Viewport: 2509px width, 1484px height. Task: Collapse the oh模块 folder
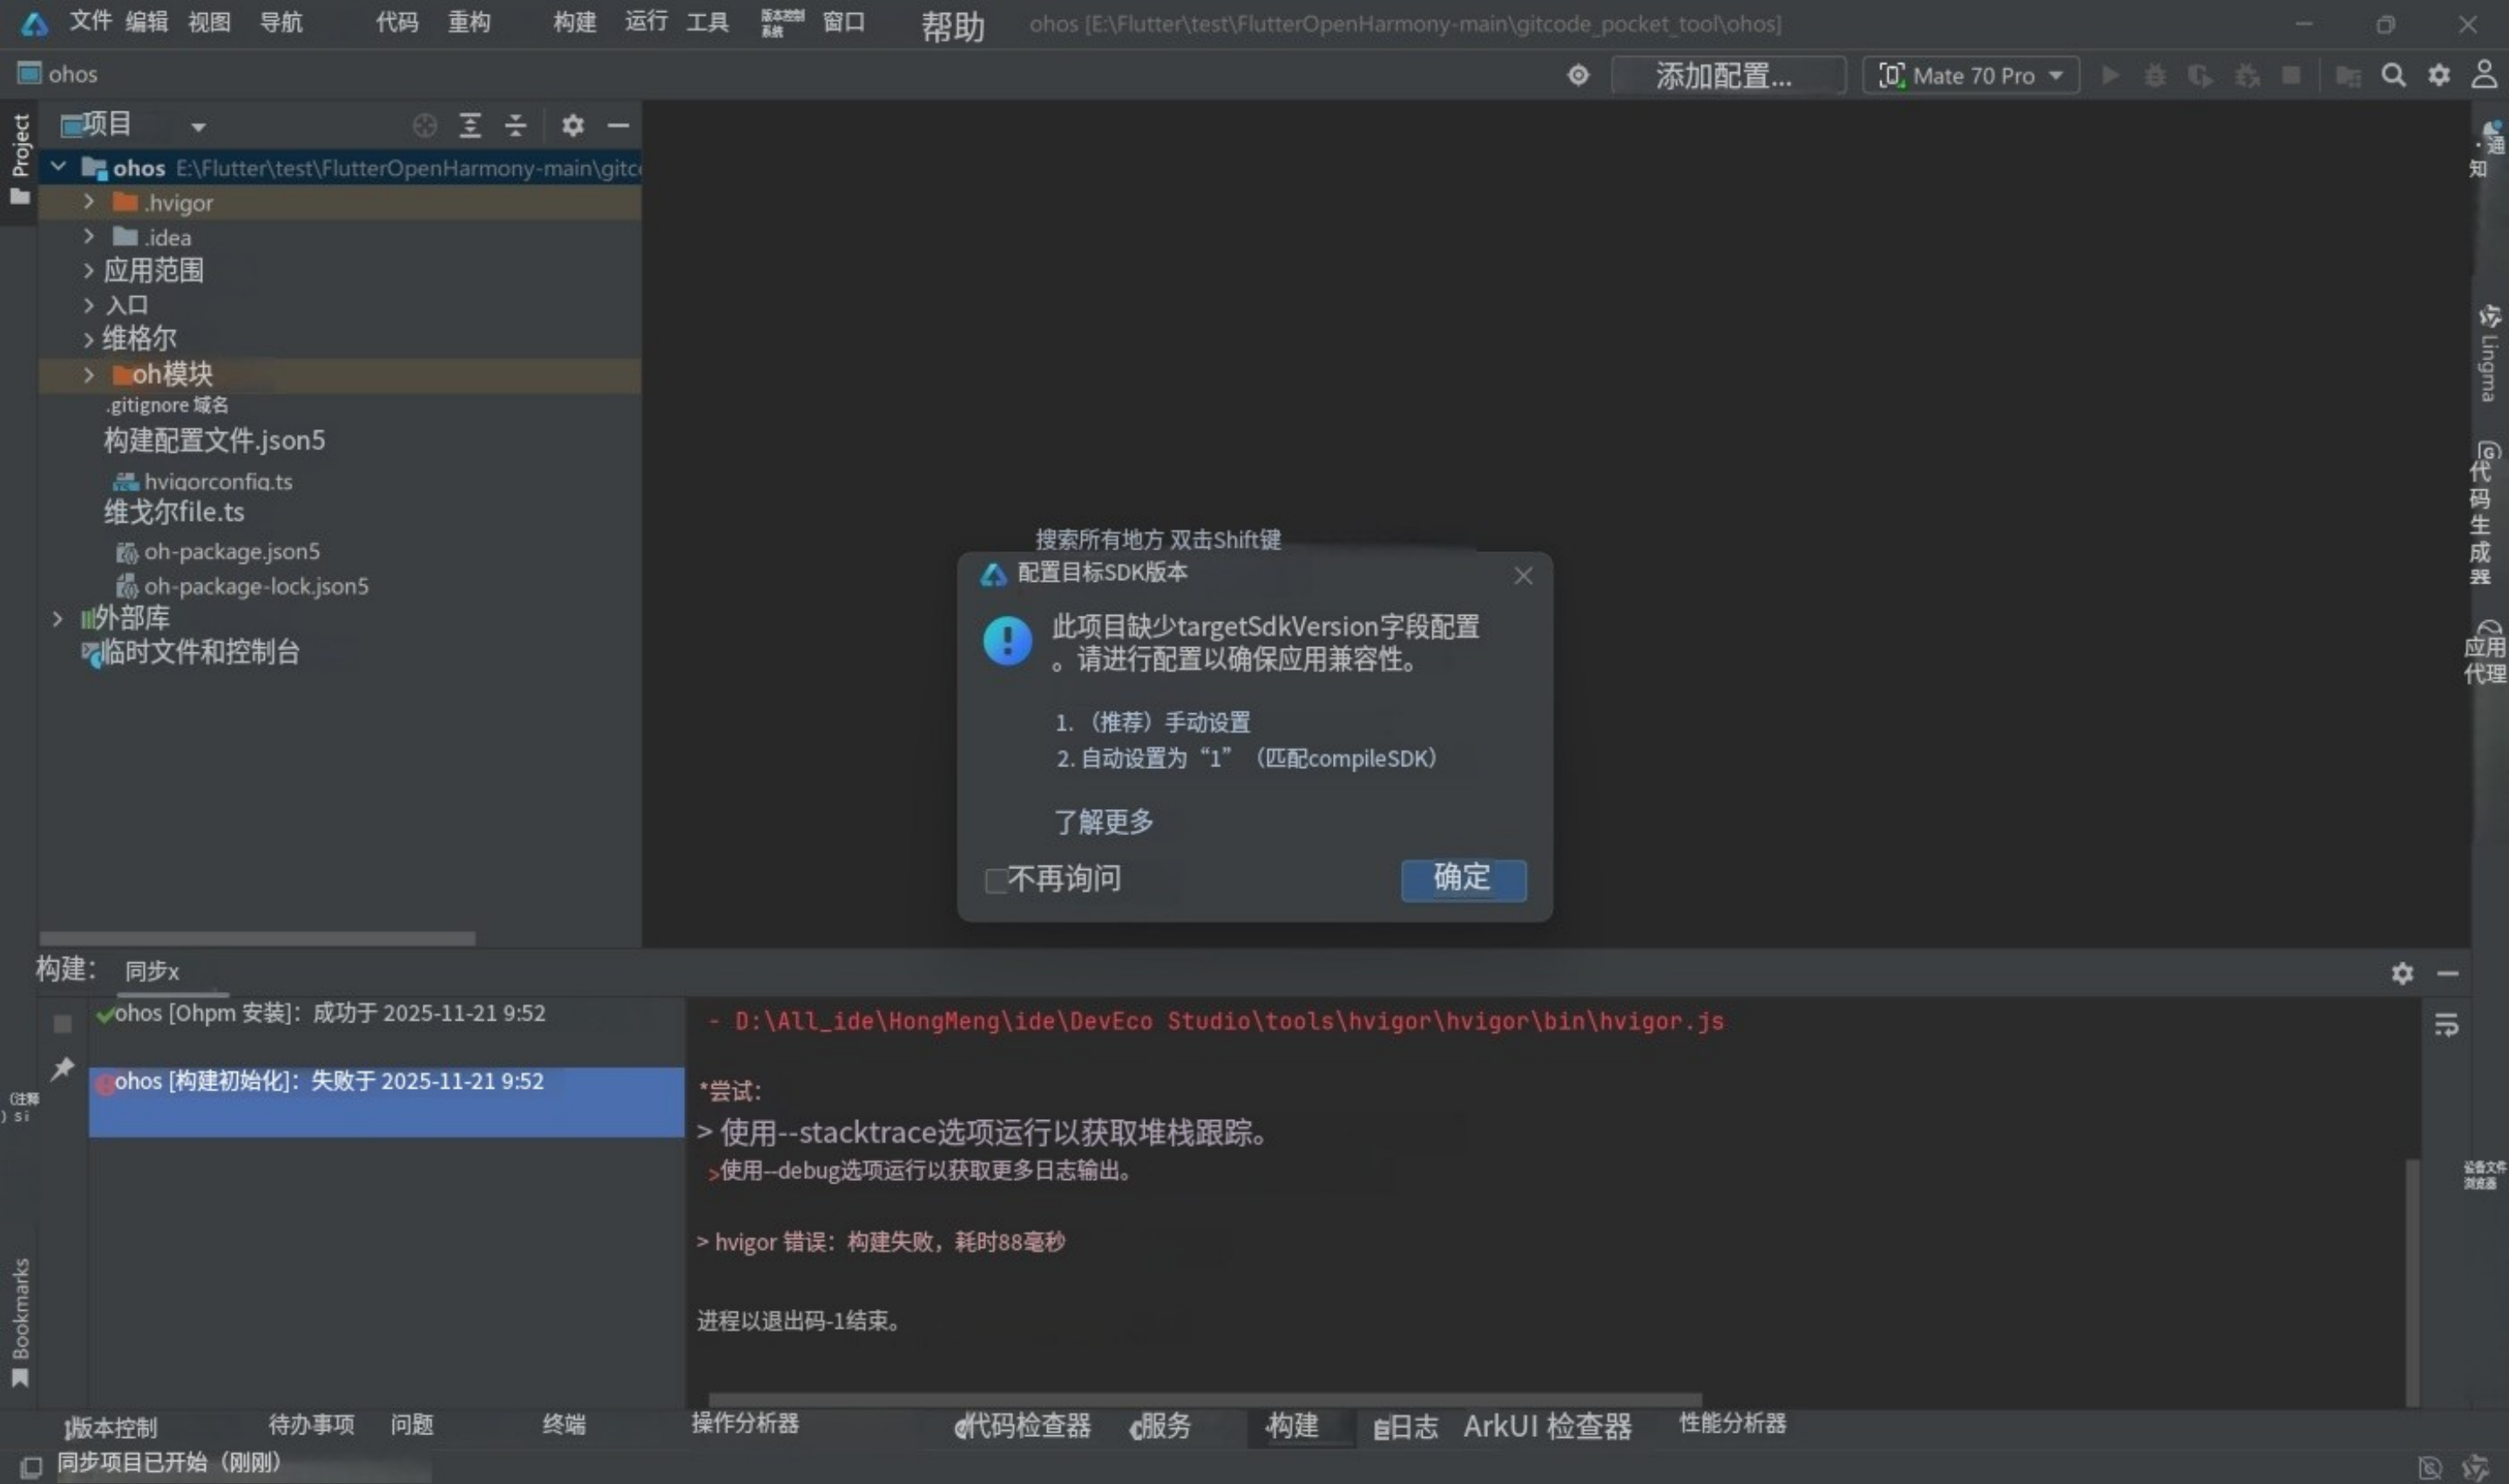pyautogui.click(x=89, y=374)
